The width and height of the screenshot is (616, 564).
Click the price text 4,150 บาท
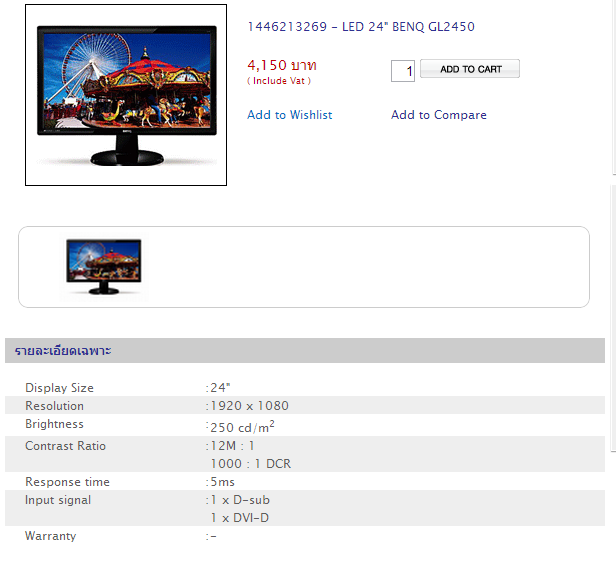[282, 65]
